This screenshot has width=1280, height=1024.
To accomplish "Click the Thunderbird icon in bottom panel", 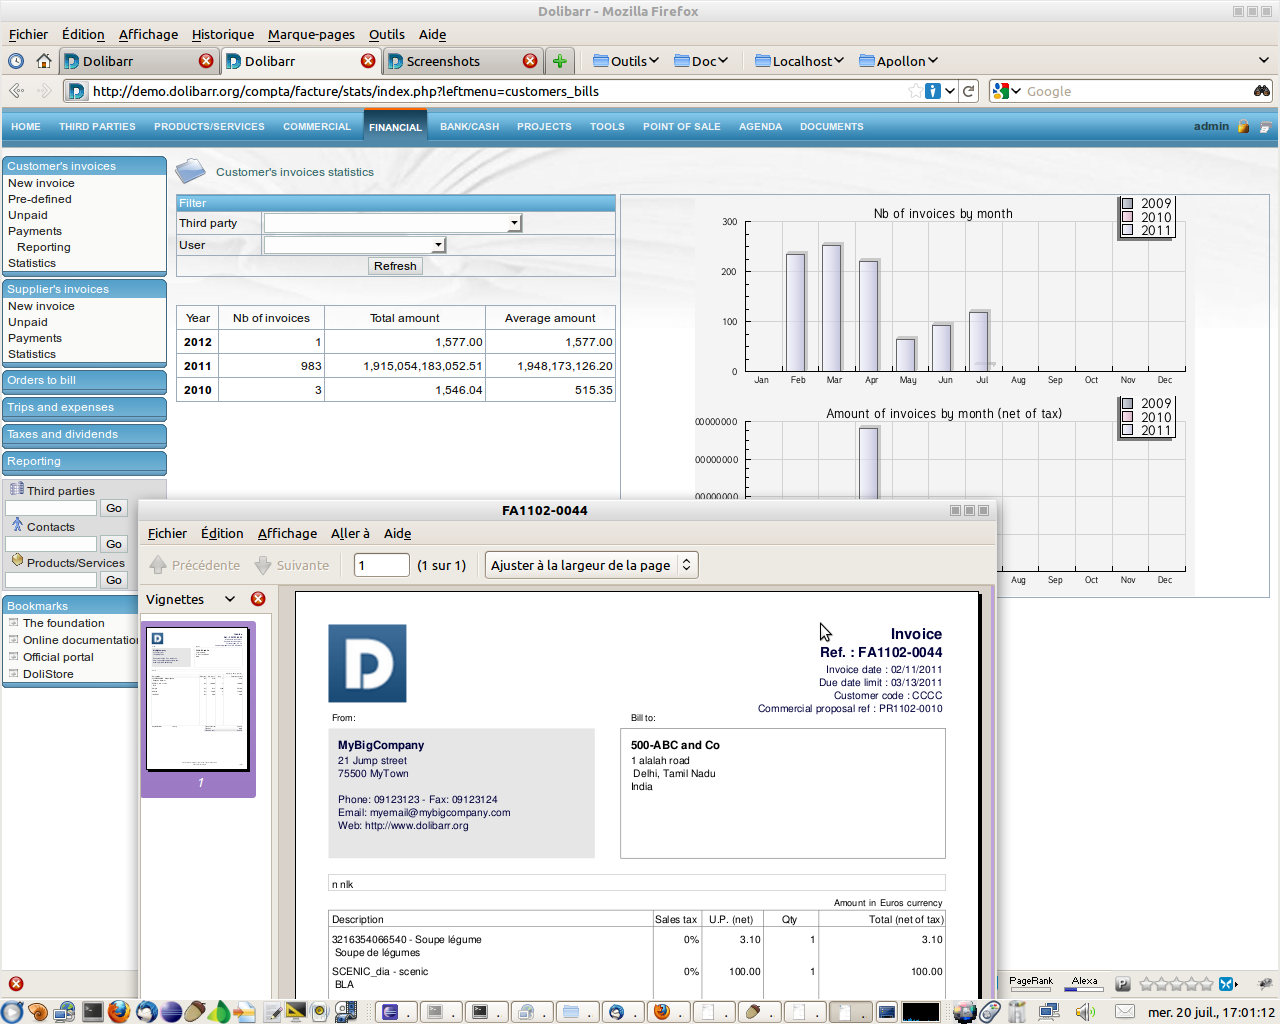I will click(146, 1011).
